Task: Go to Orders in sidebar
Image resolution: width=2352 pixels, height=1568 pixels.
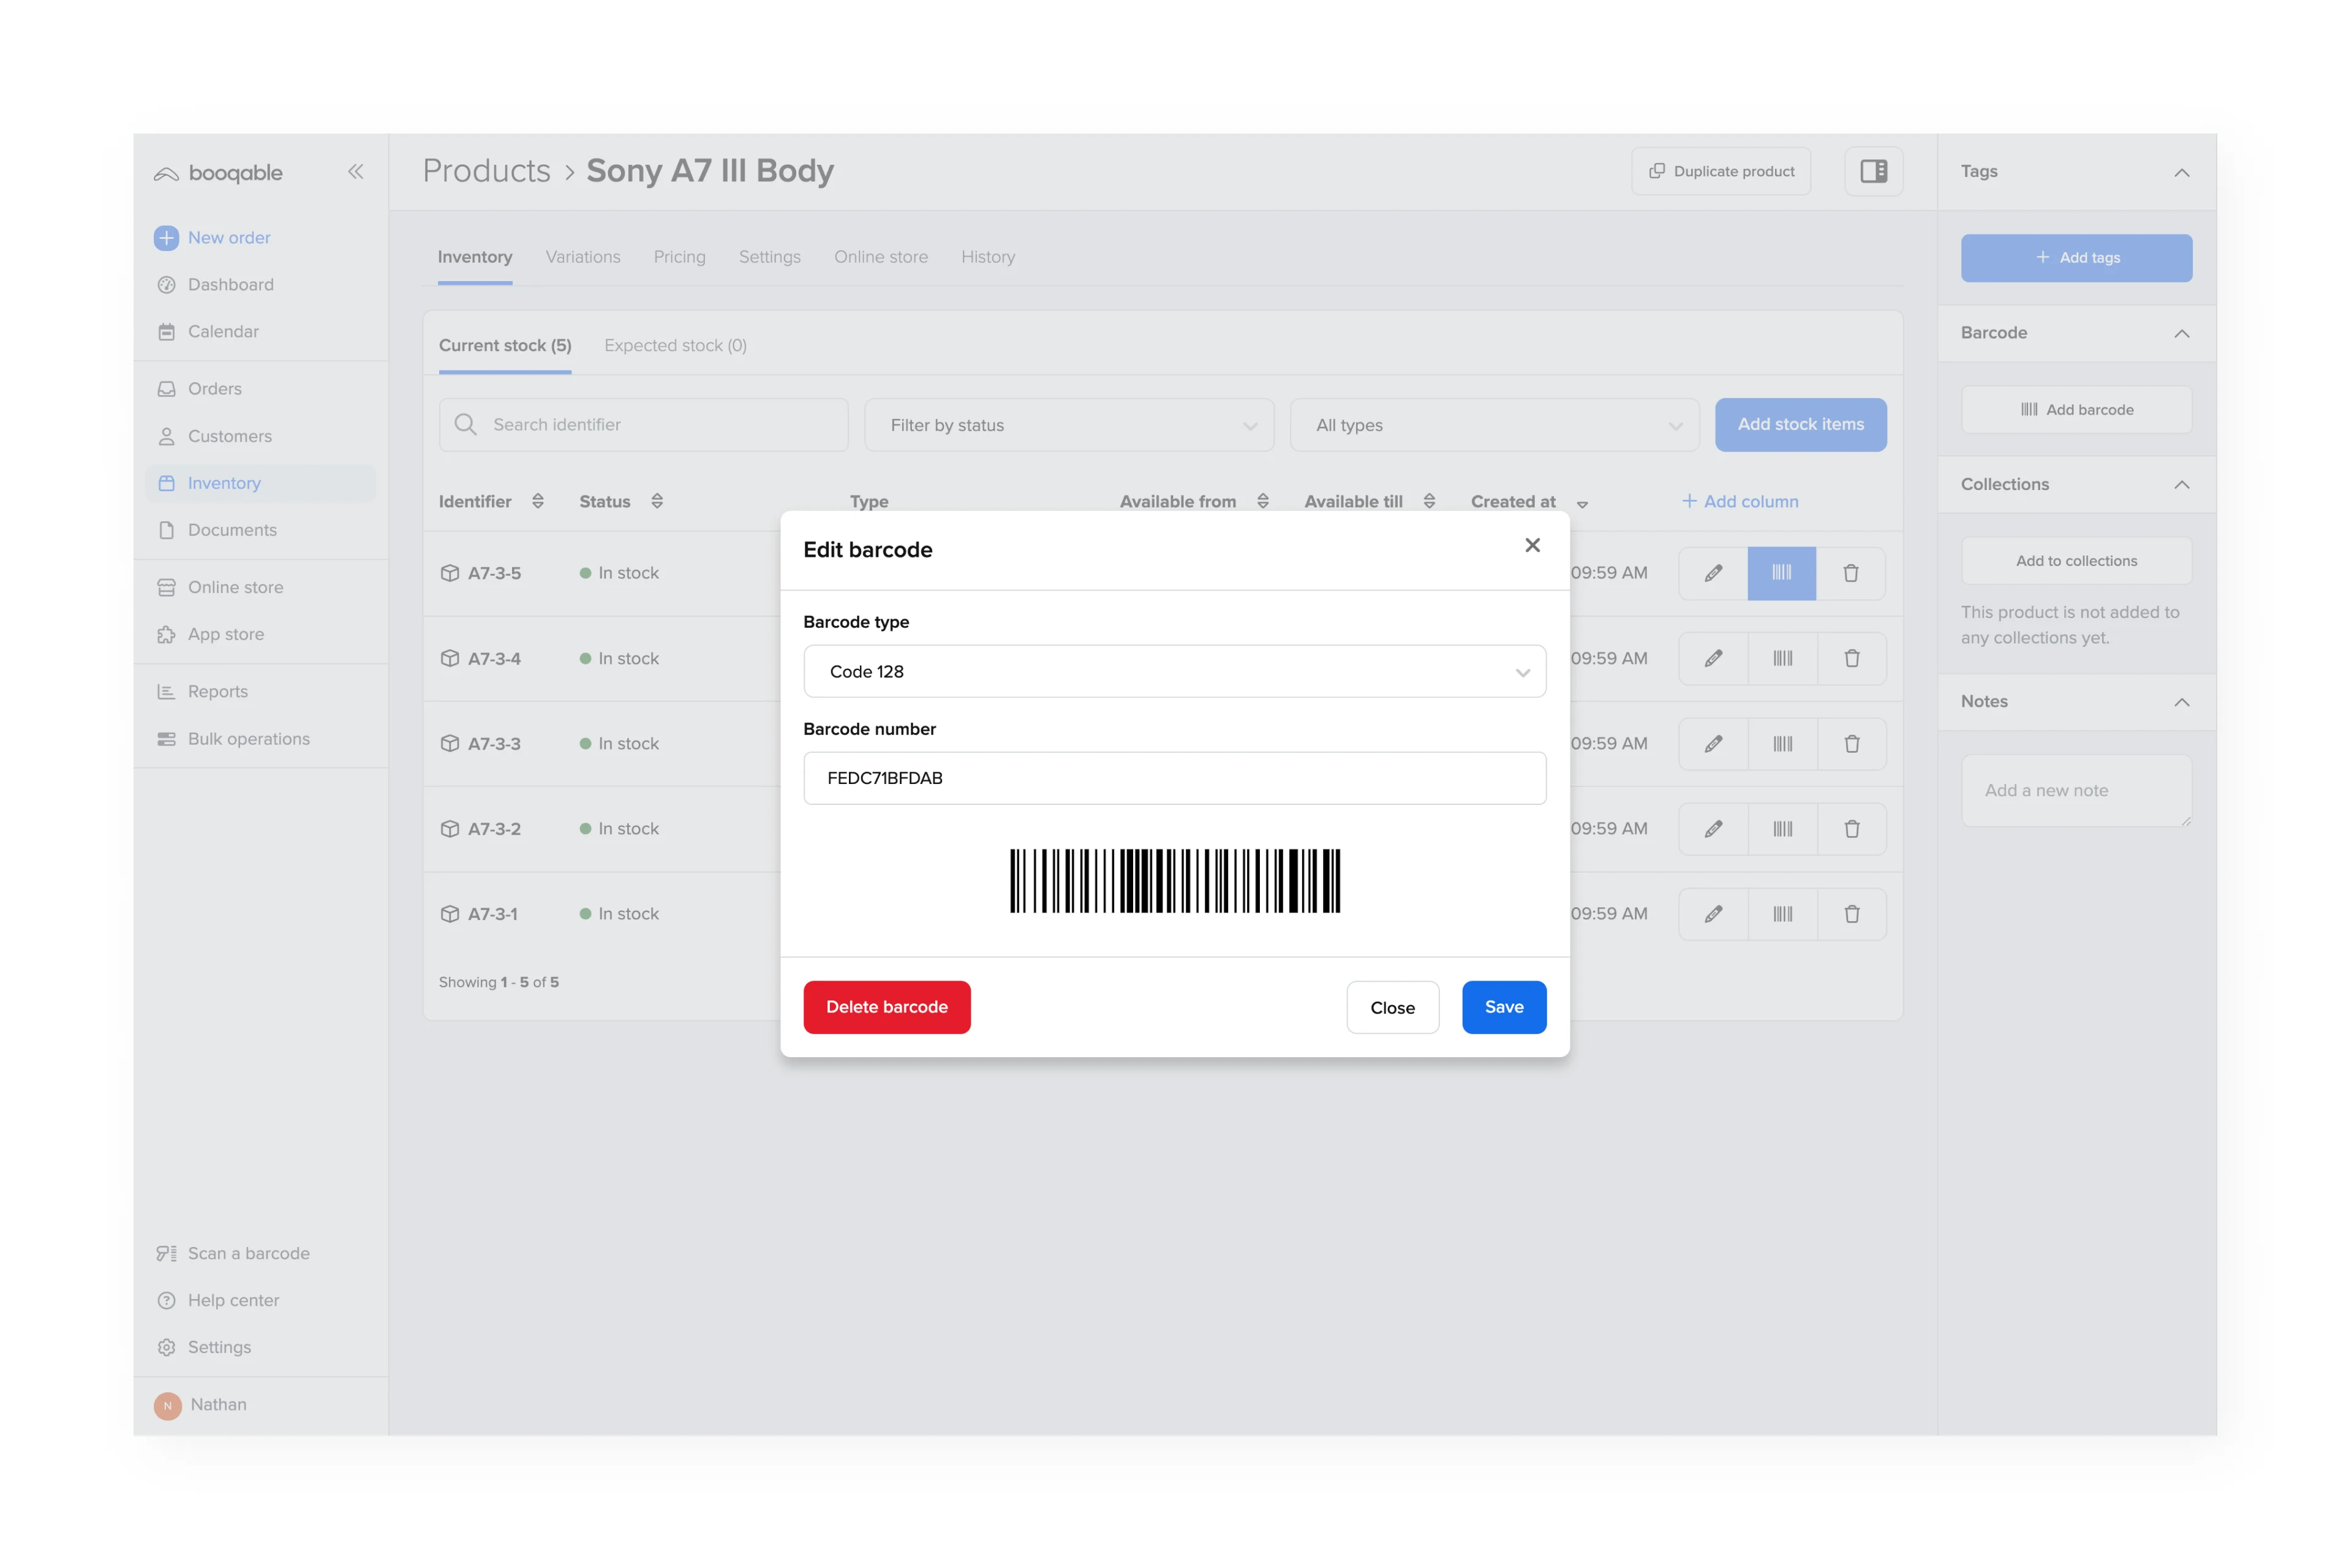Action: (214, 389)
